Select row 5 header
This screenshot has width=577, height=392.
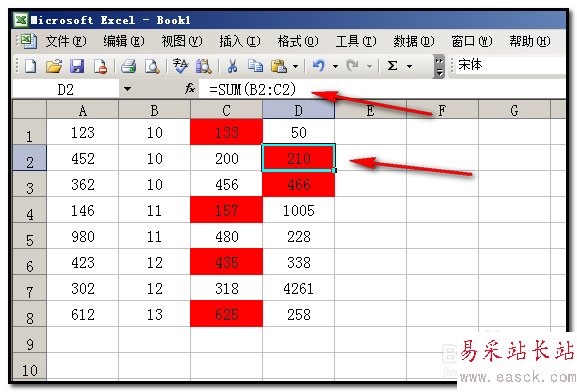29,236
